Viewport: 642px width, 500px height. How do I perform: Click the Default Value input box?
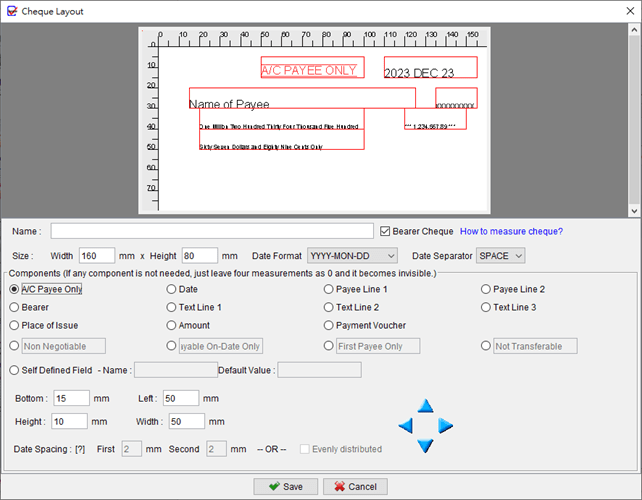[x=319, y=370]
